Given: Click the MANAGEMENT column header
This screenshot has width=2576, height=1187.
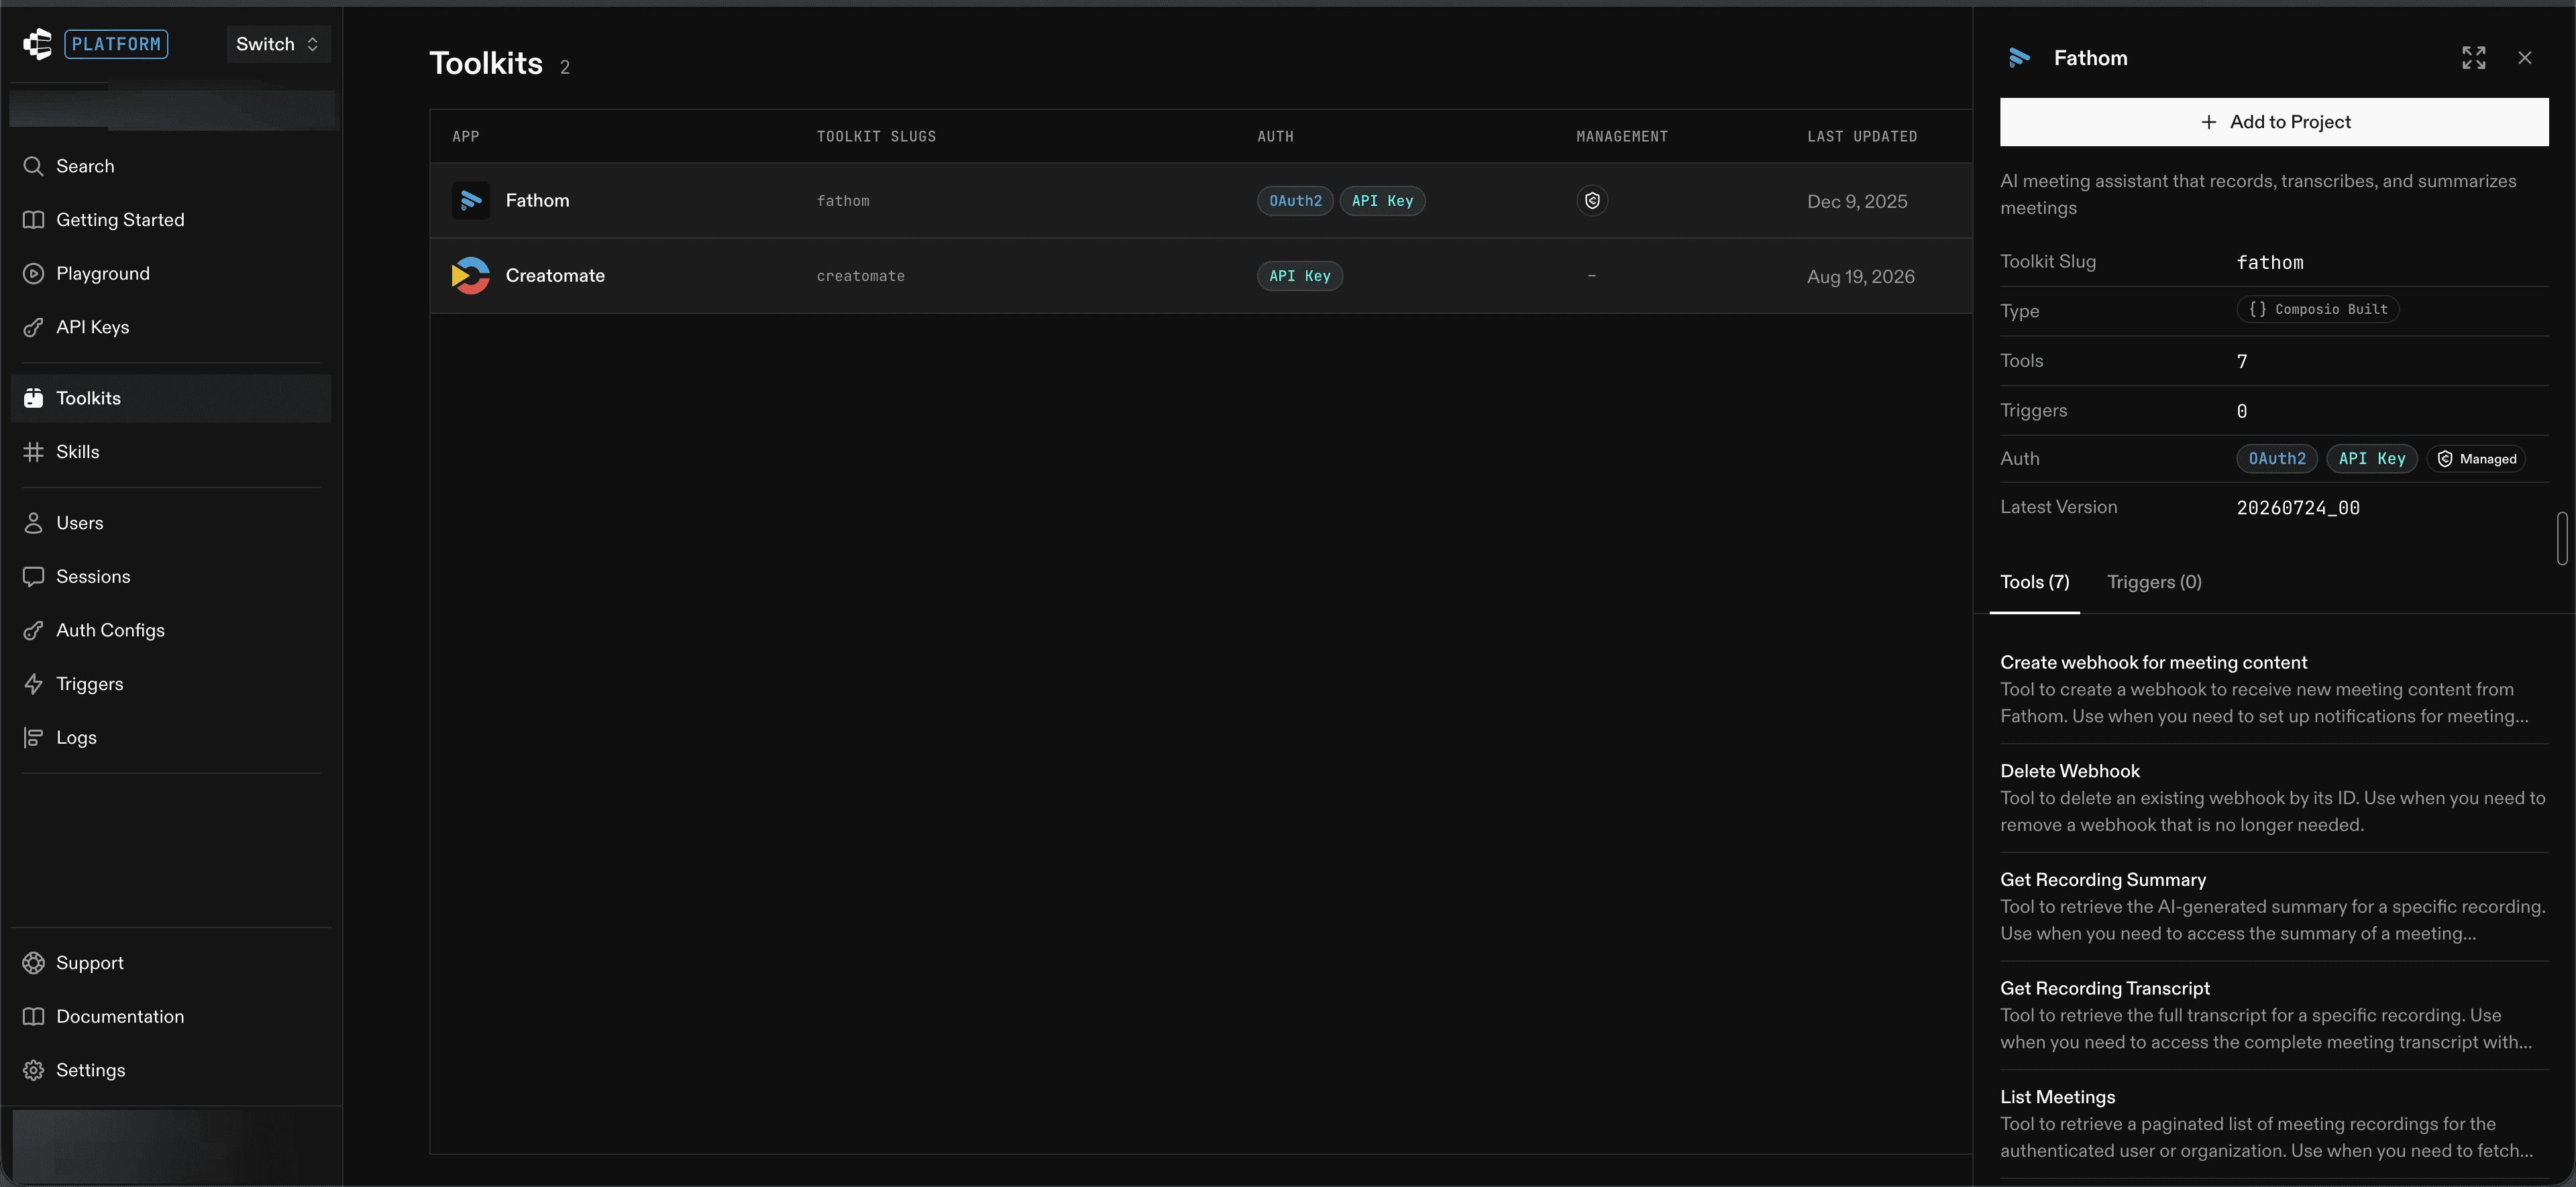Looking at the screenshot, I should point(1622,136).
